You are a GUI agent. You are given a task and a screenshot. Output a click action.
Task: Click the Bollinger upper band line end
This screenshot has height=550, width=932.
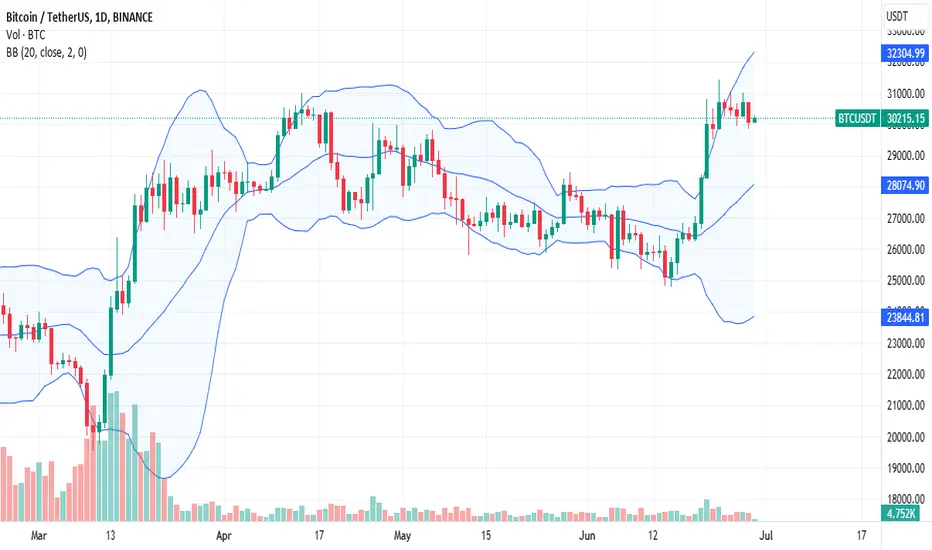click(x=754, y=53)
